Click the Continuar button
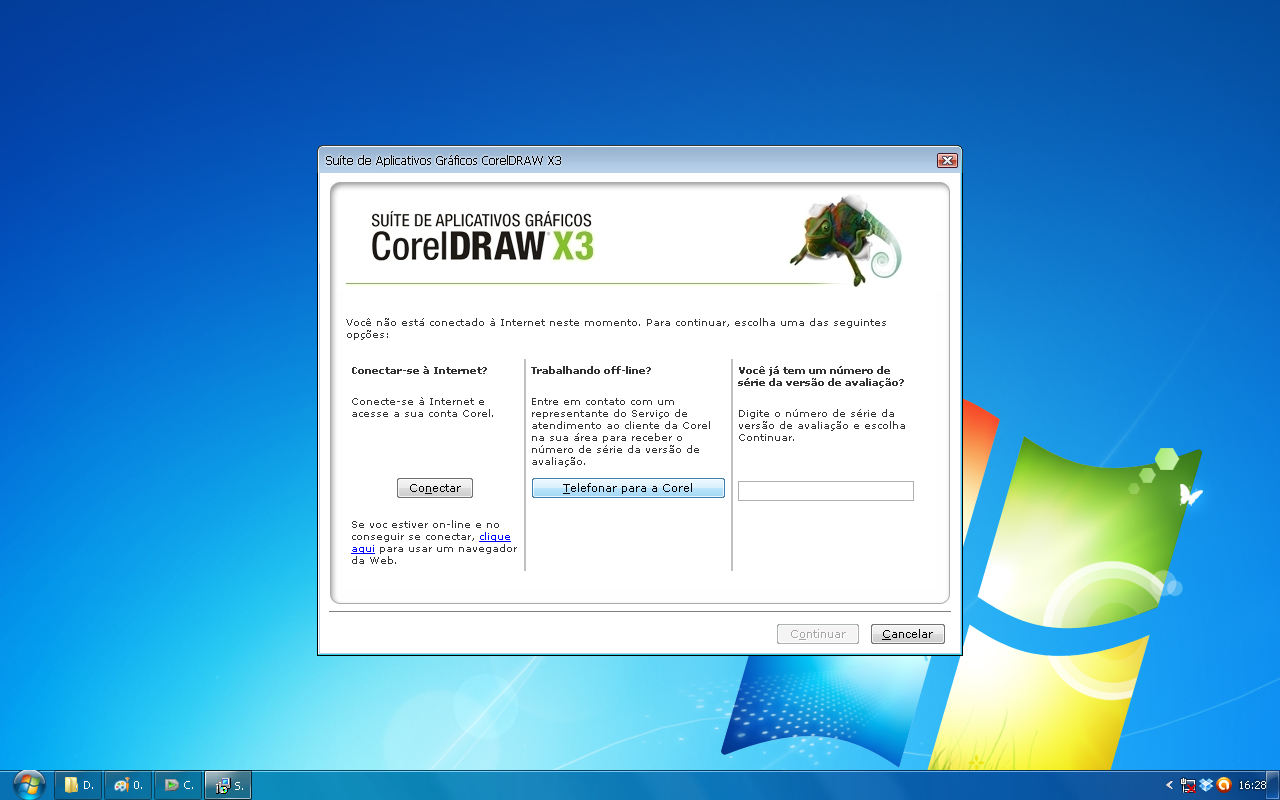Screen dimensions: 1280x800 (818, 634)
